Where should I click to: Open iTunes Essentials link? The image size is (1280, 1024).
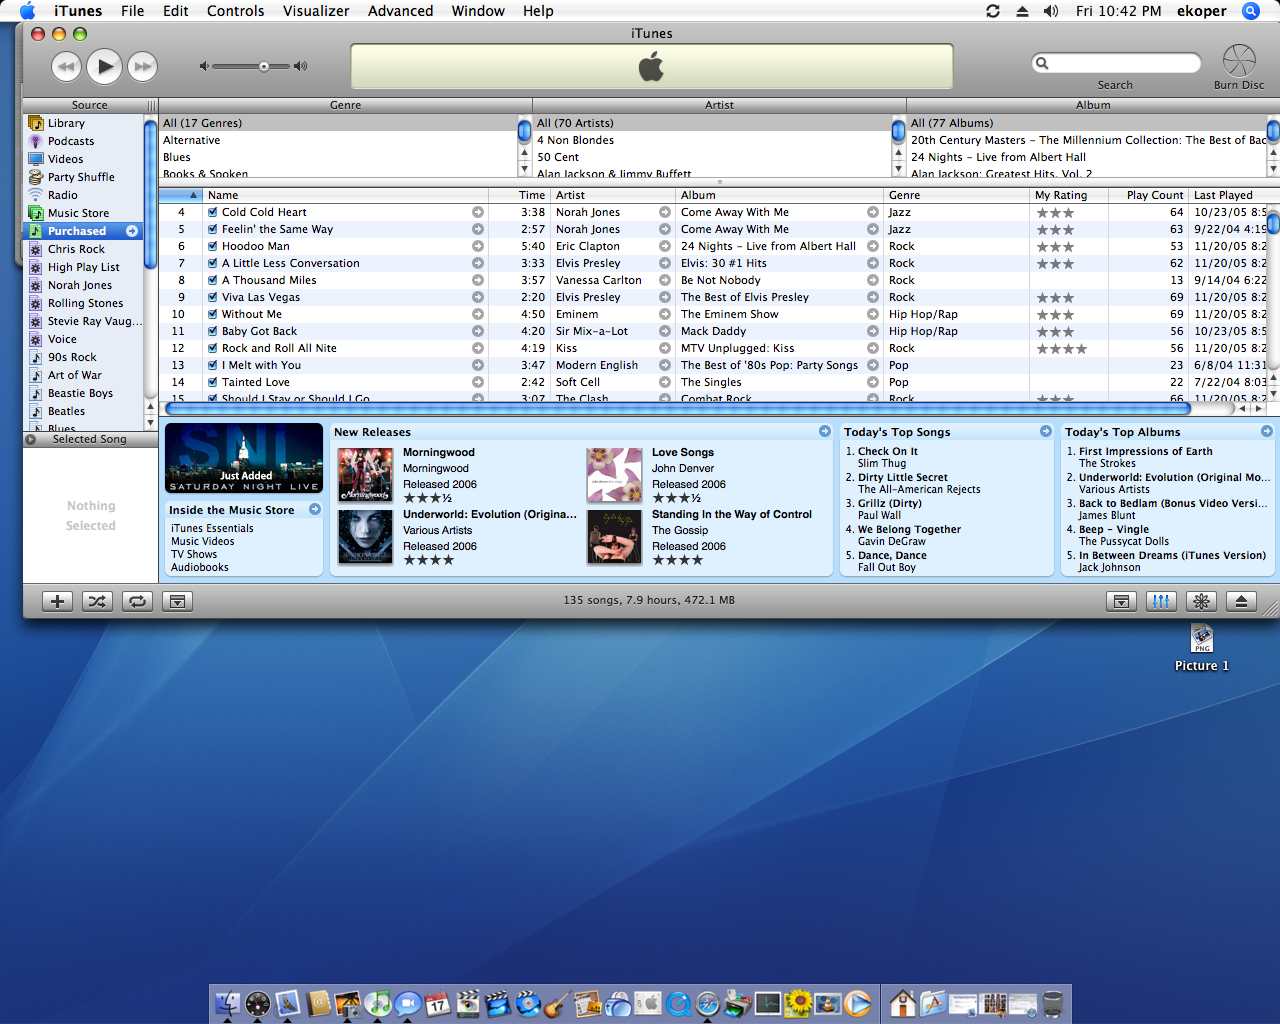(212, 528)
